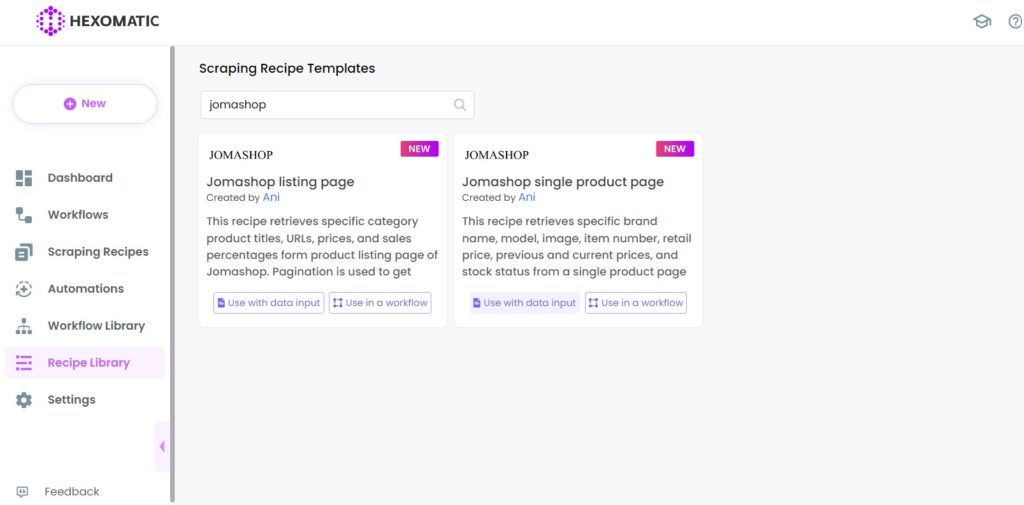Click the Settings gear icon

tap(24, 400)
